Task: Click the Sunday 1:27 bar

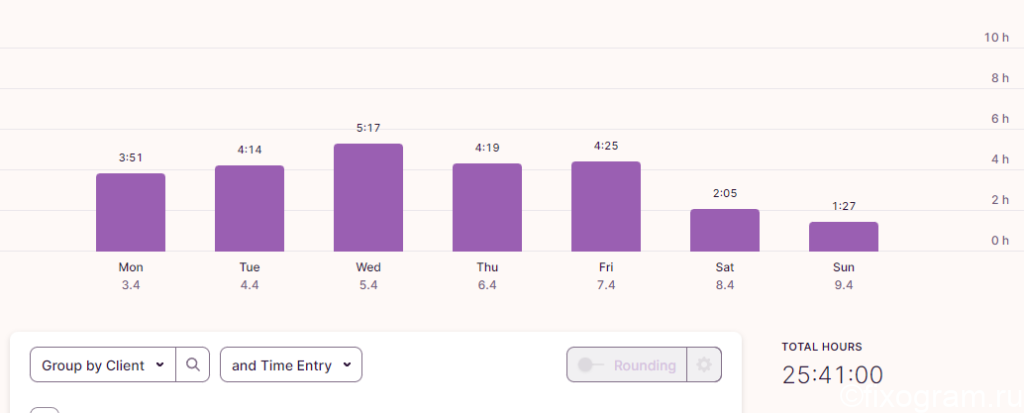Action: [844, 237]
